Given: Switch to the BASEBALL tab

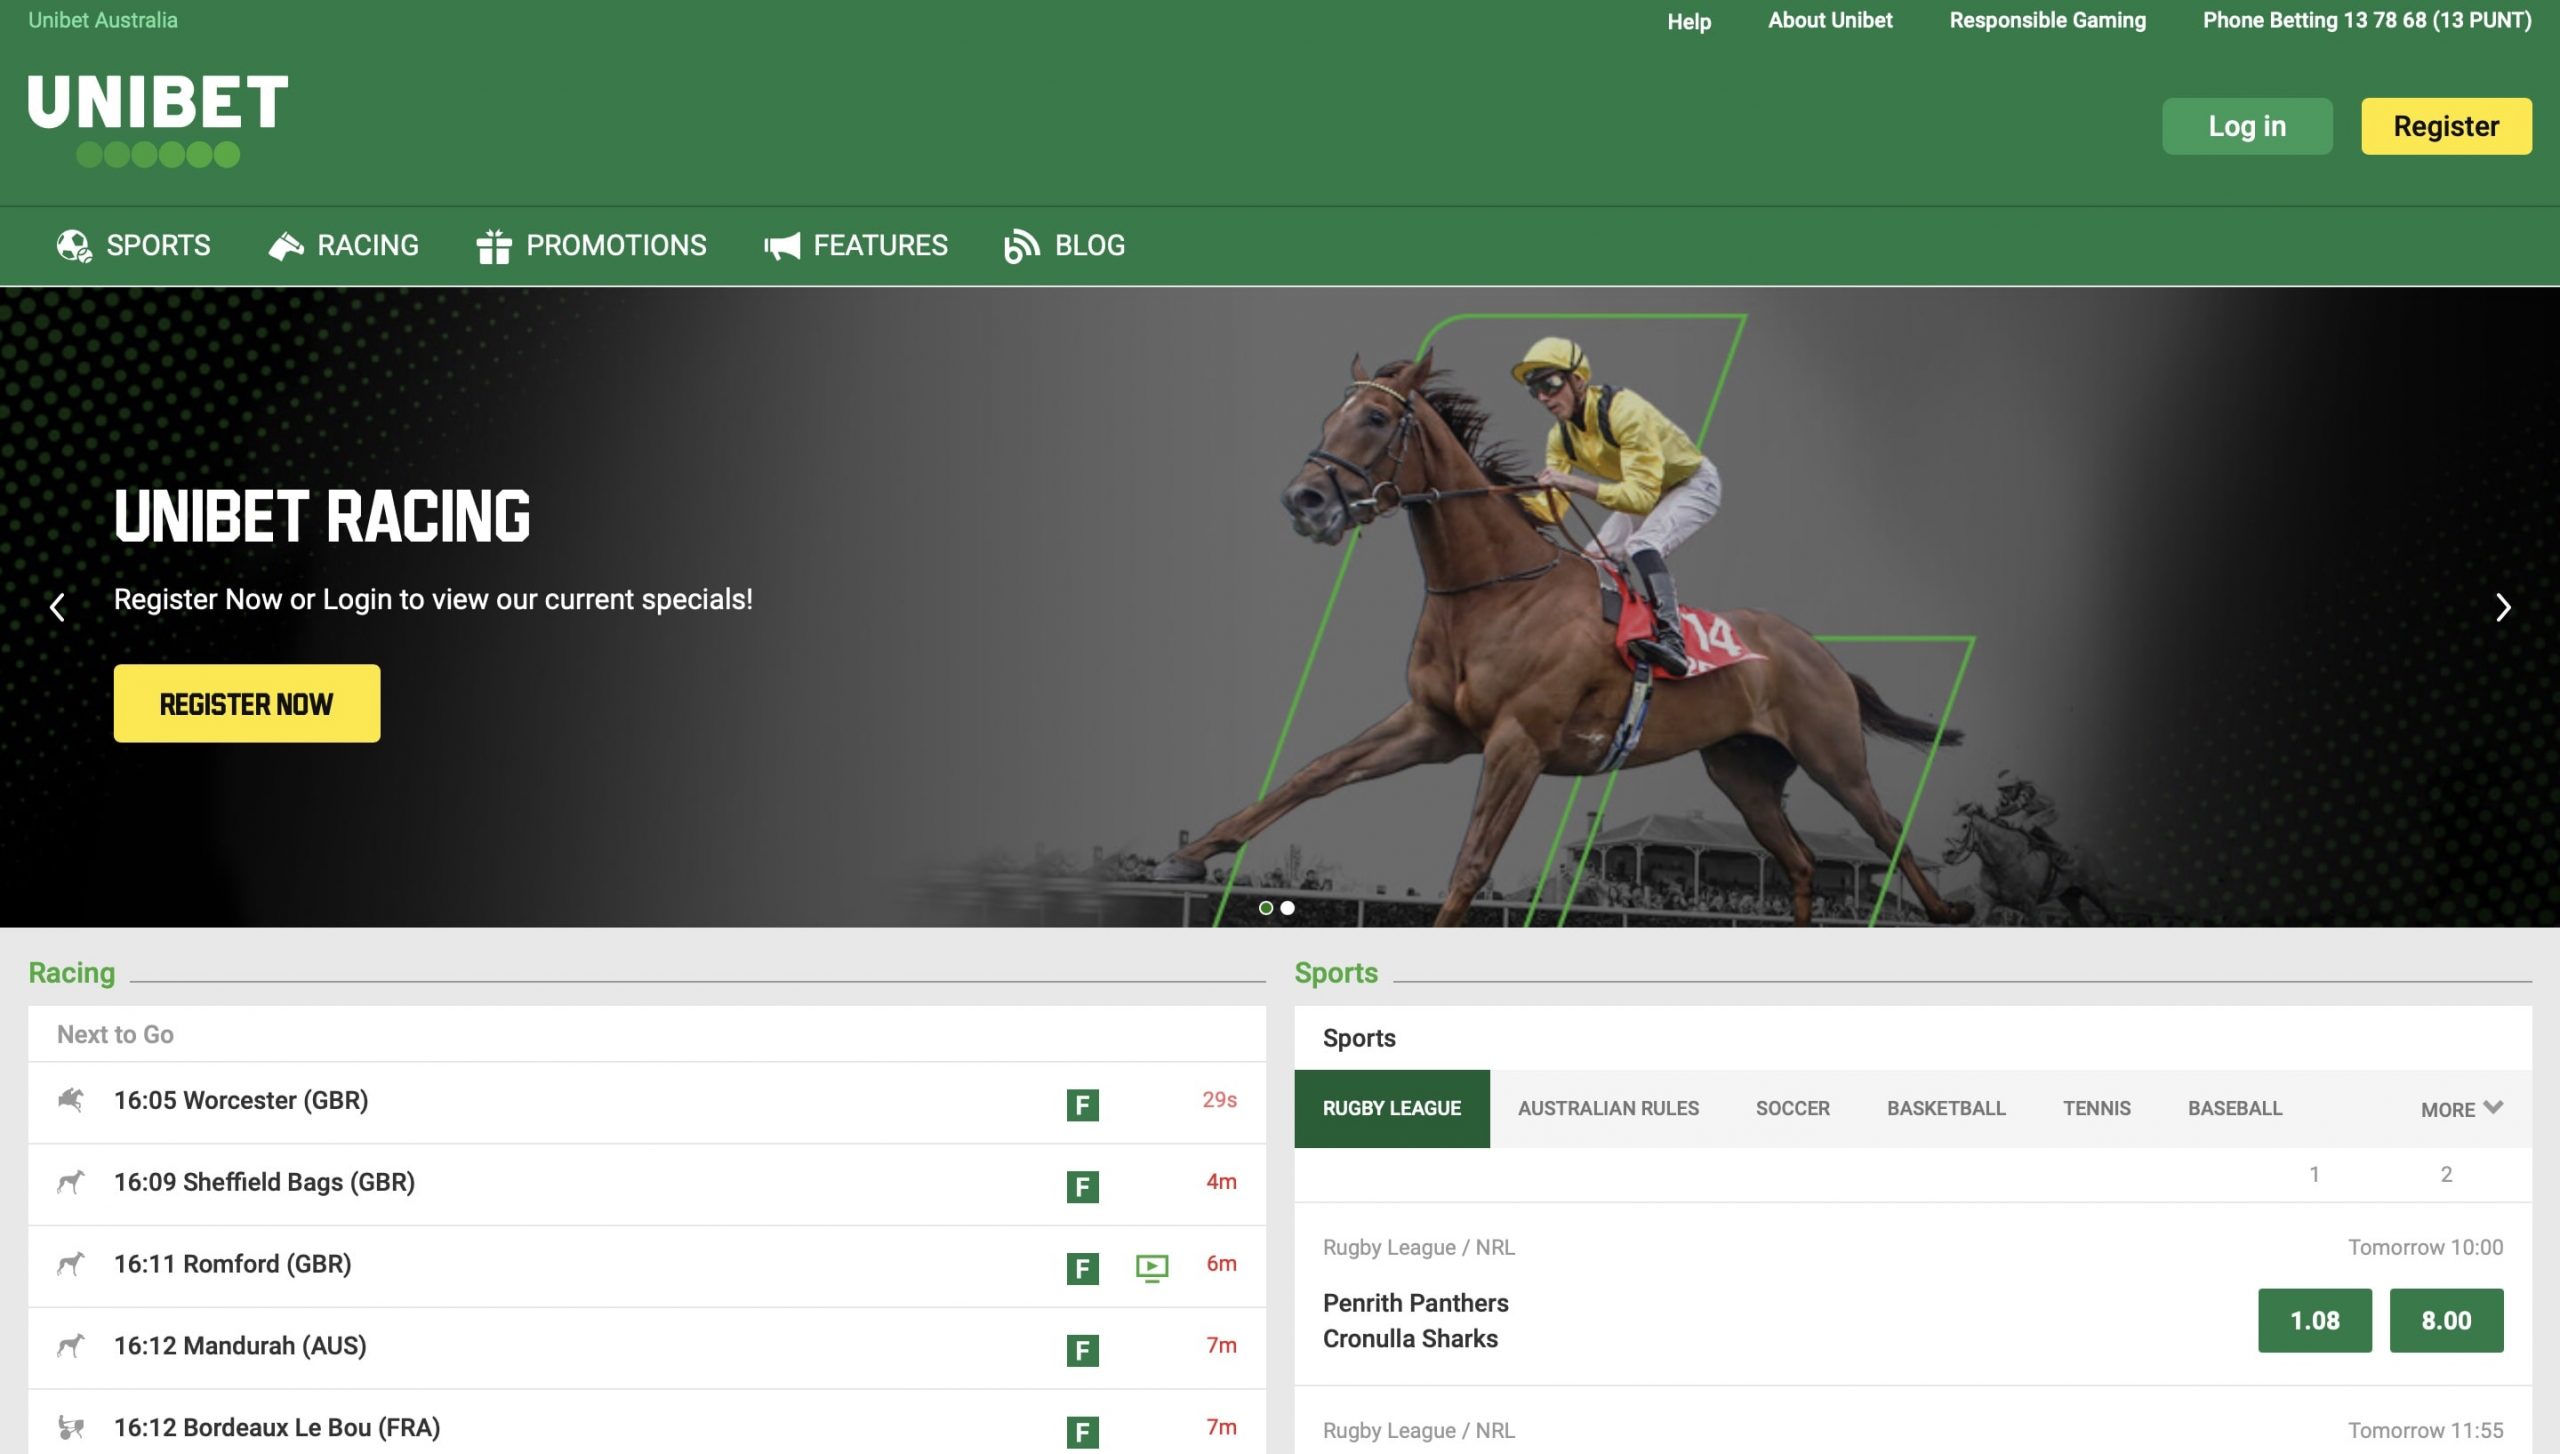Looking at the screenshot, I should click(x=2235, y=1109).
